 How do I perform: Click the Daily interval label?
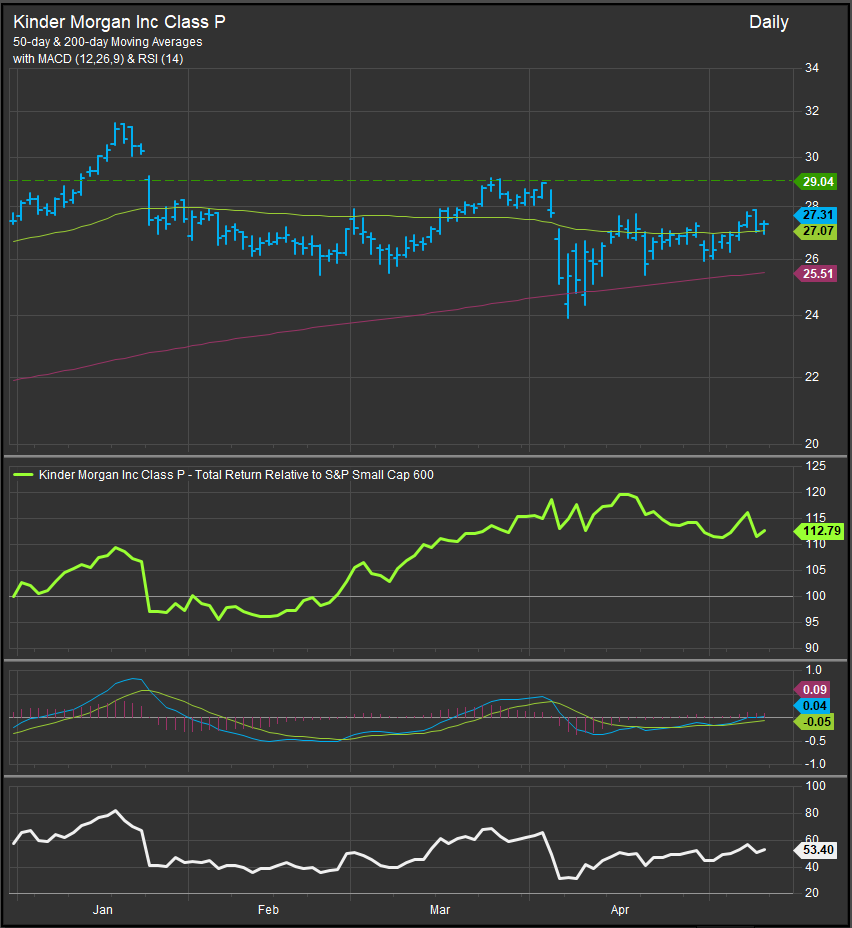(x=769, y=22)
